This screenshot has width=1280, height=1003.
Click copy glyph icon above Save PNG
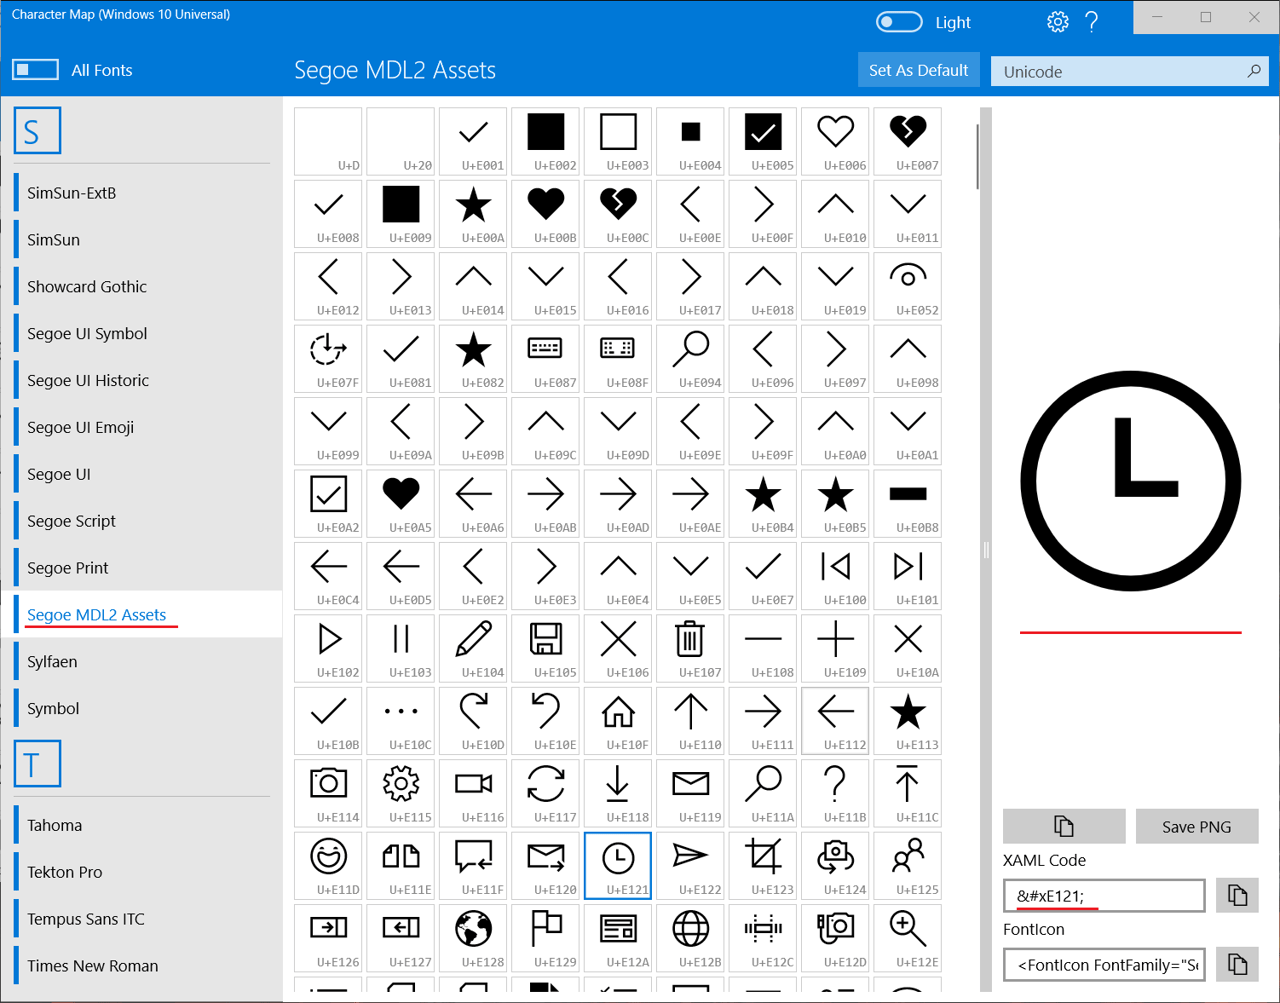tap(1063, 825)
